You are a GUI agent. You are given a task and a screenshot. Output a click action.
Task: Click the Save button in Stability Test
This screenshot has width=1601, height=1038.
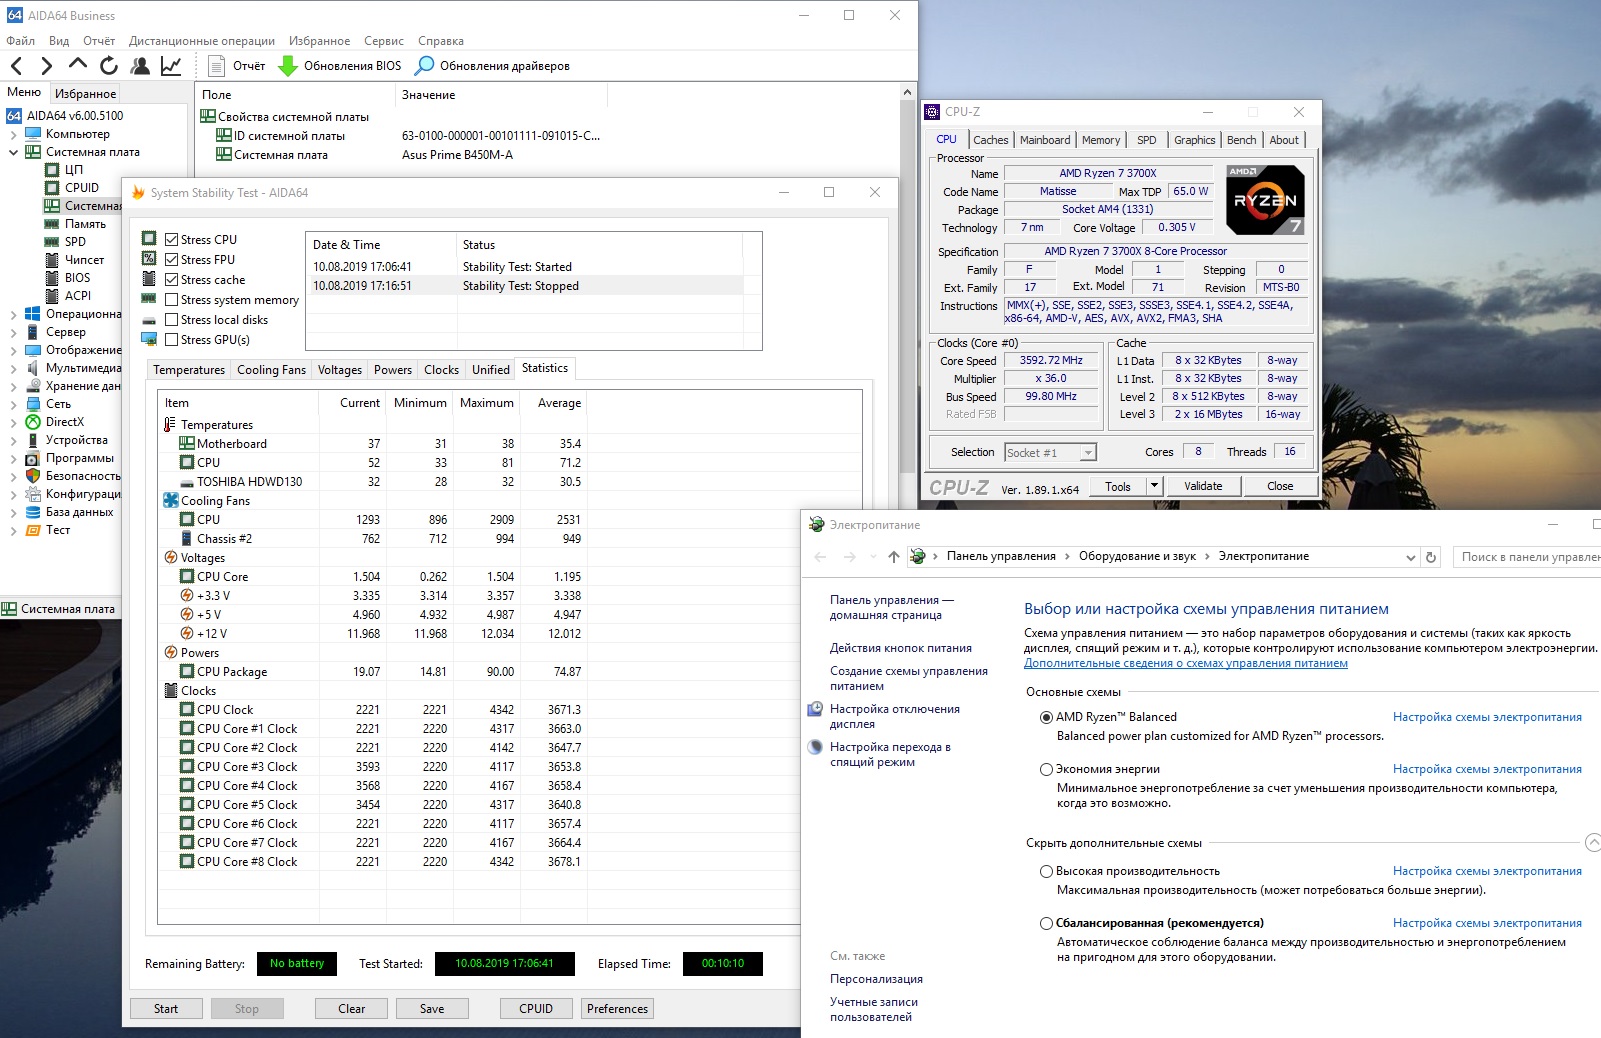432,1009
